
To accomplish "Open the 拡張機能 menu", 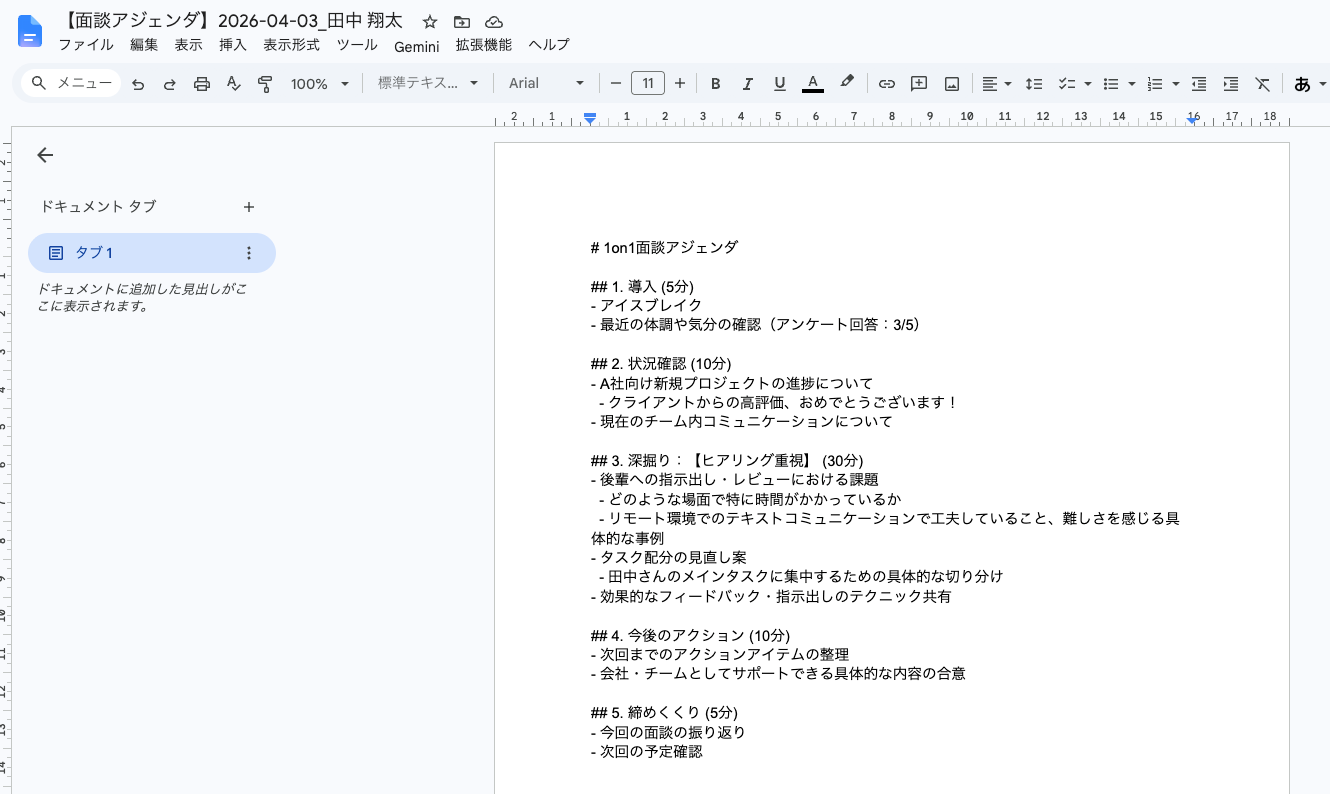I will tap(484, 45).
